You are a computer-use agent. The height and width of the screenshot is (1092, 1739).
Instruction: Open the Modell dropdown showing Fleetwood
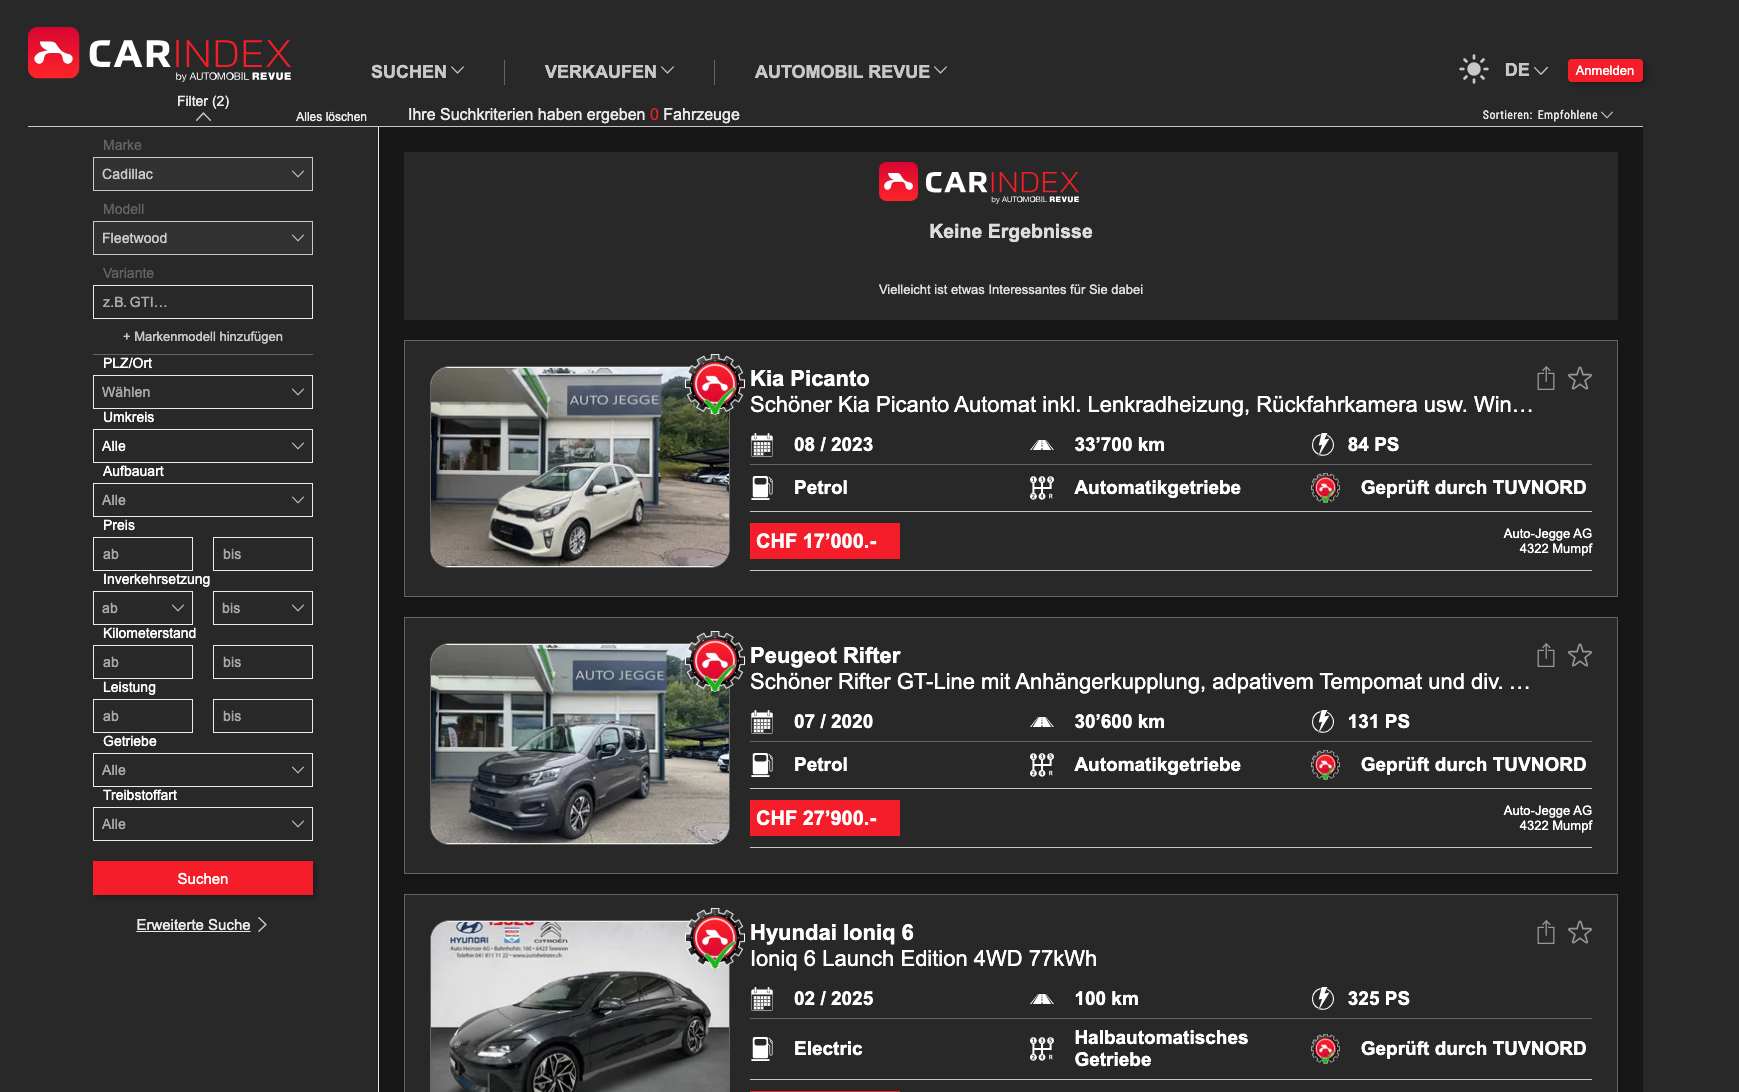point(203,238)
